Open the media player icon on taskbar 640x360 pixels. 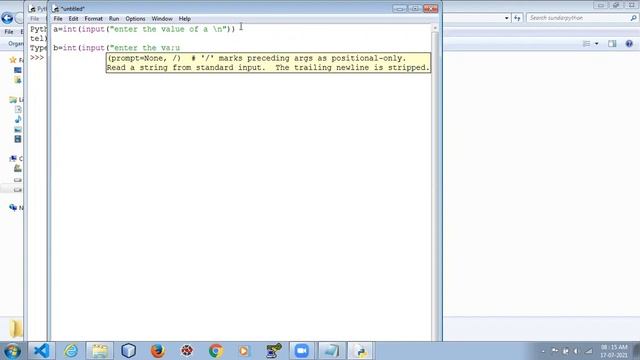point(244,351)
